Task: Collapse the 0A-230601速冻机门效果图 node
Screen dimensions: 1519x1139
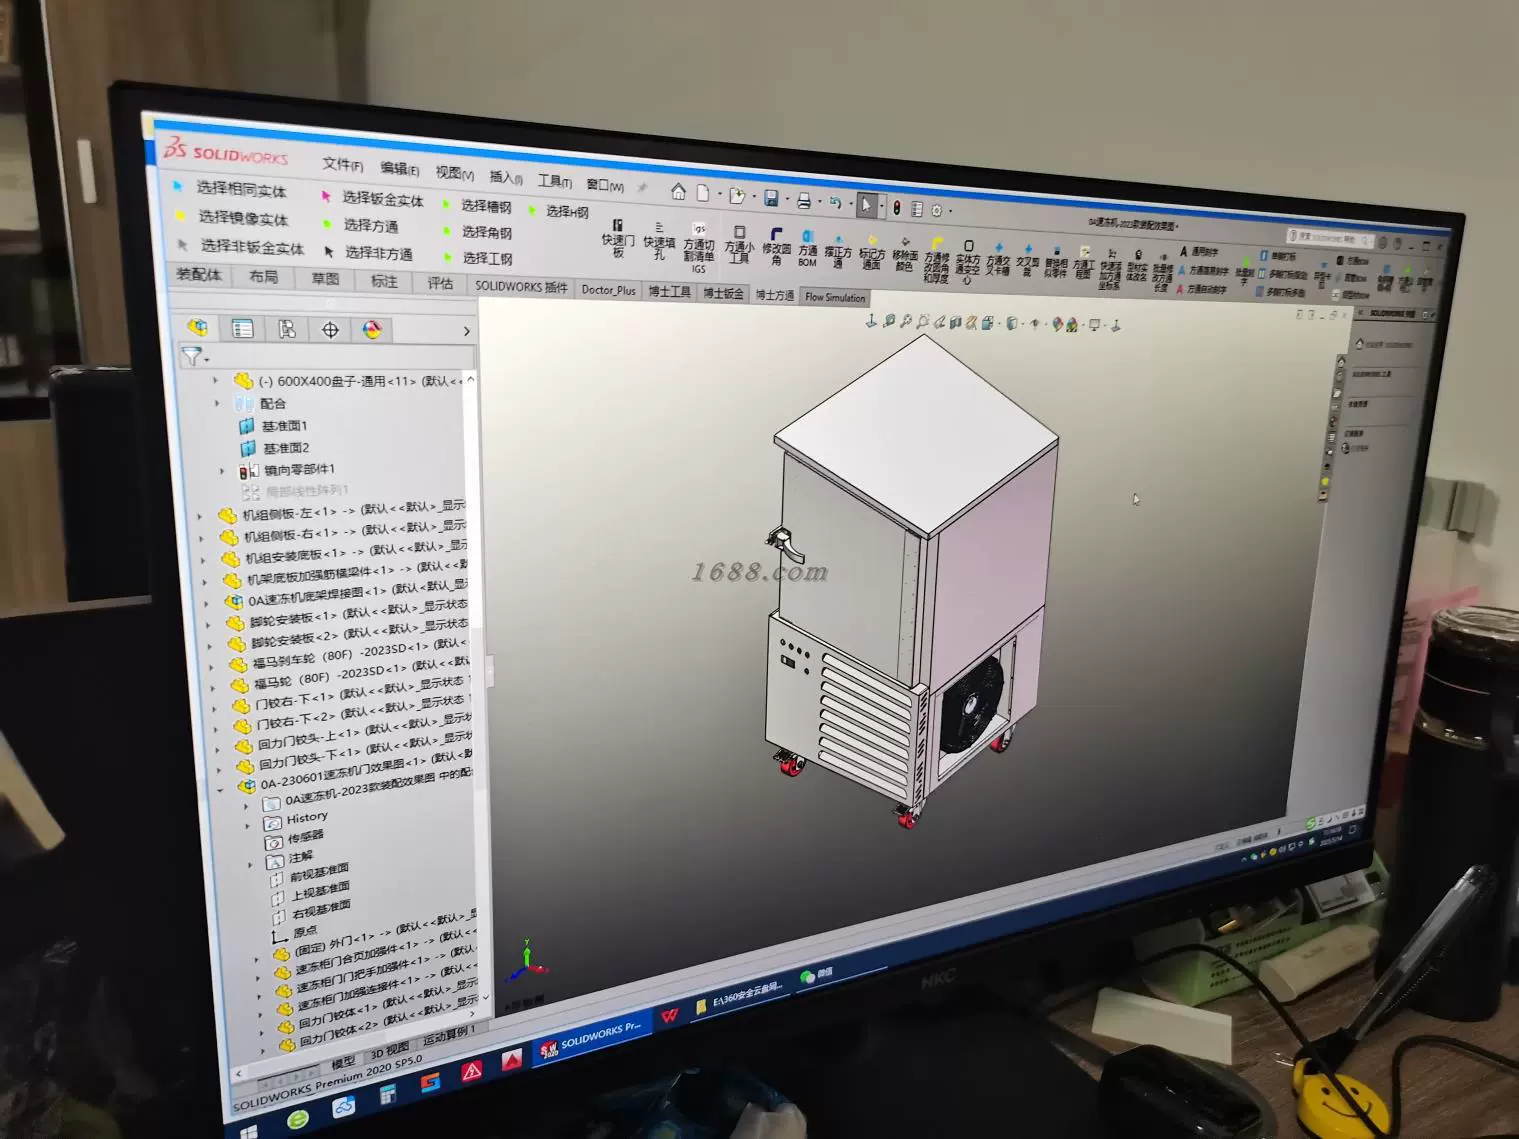Action: pos(221,790)
